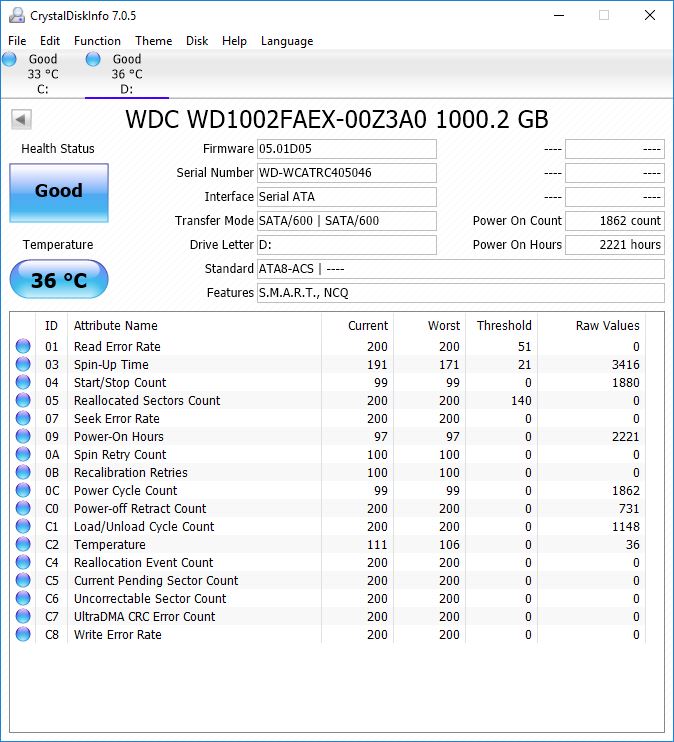This screenshot has width=674, height=742.
Task: Click raw value 731 in Power-off Retract row
Action: pos(629,509)
